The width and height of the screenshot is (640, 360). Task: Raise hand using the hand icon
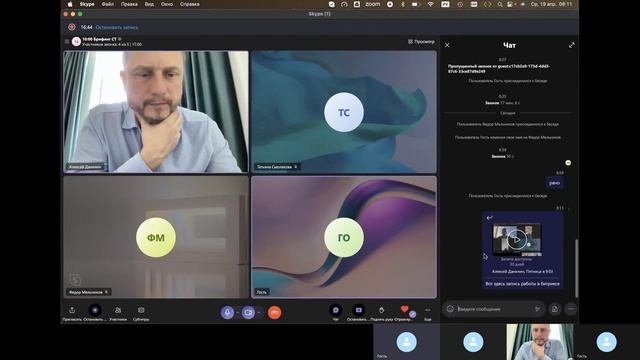pyautogui.click(x=381, y=311)
